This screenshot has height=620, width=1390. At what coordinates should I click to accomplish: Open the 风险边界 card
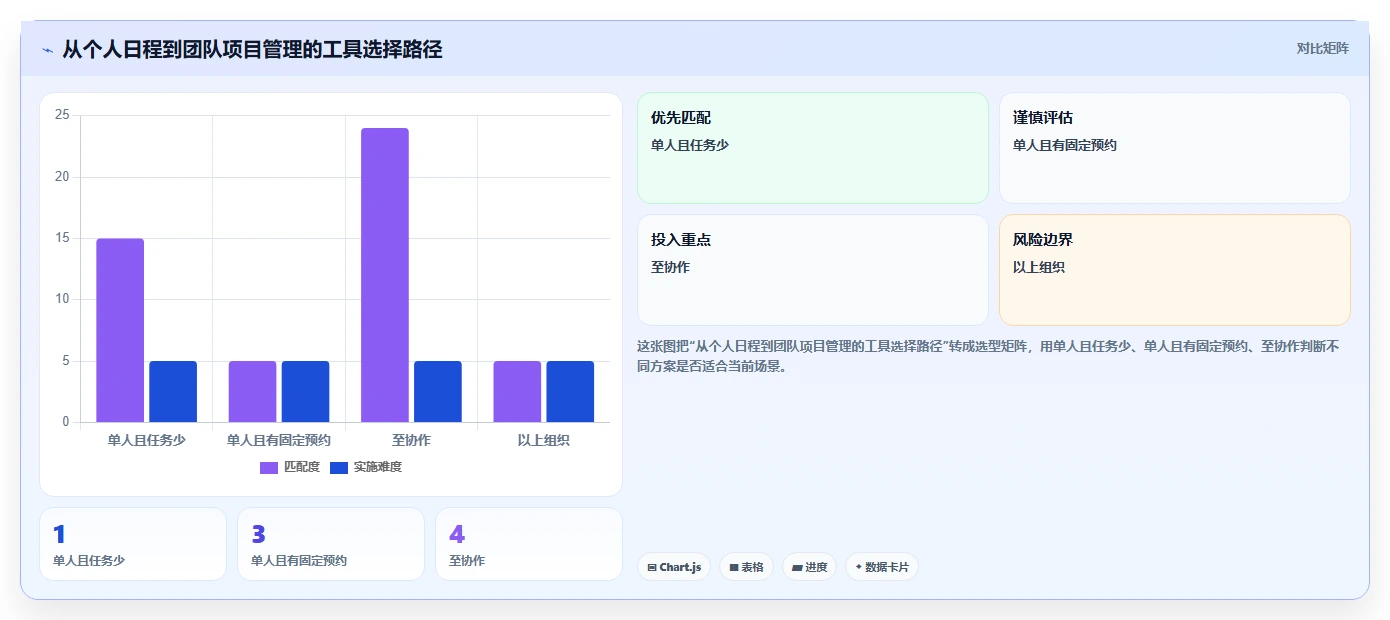click(1175, 270)
